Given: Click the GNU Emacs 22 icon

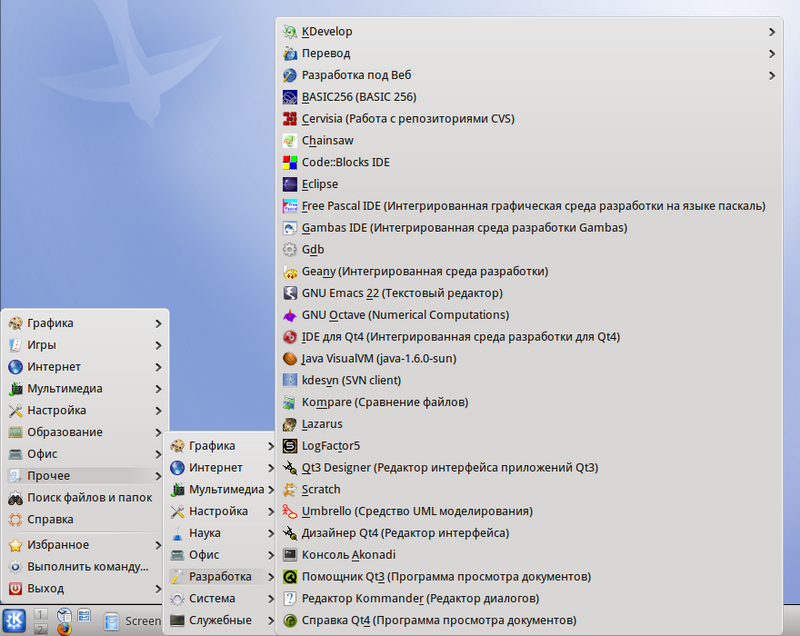Looking at the screenshot, I should (290, 293).
